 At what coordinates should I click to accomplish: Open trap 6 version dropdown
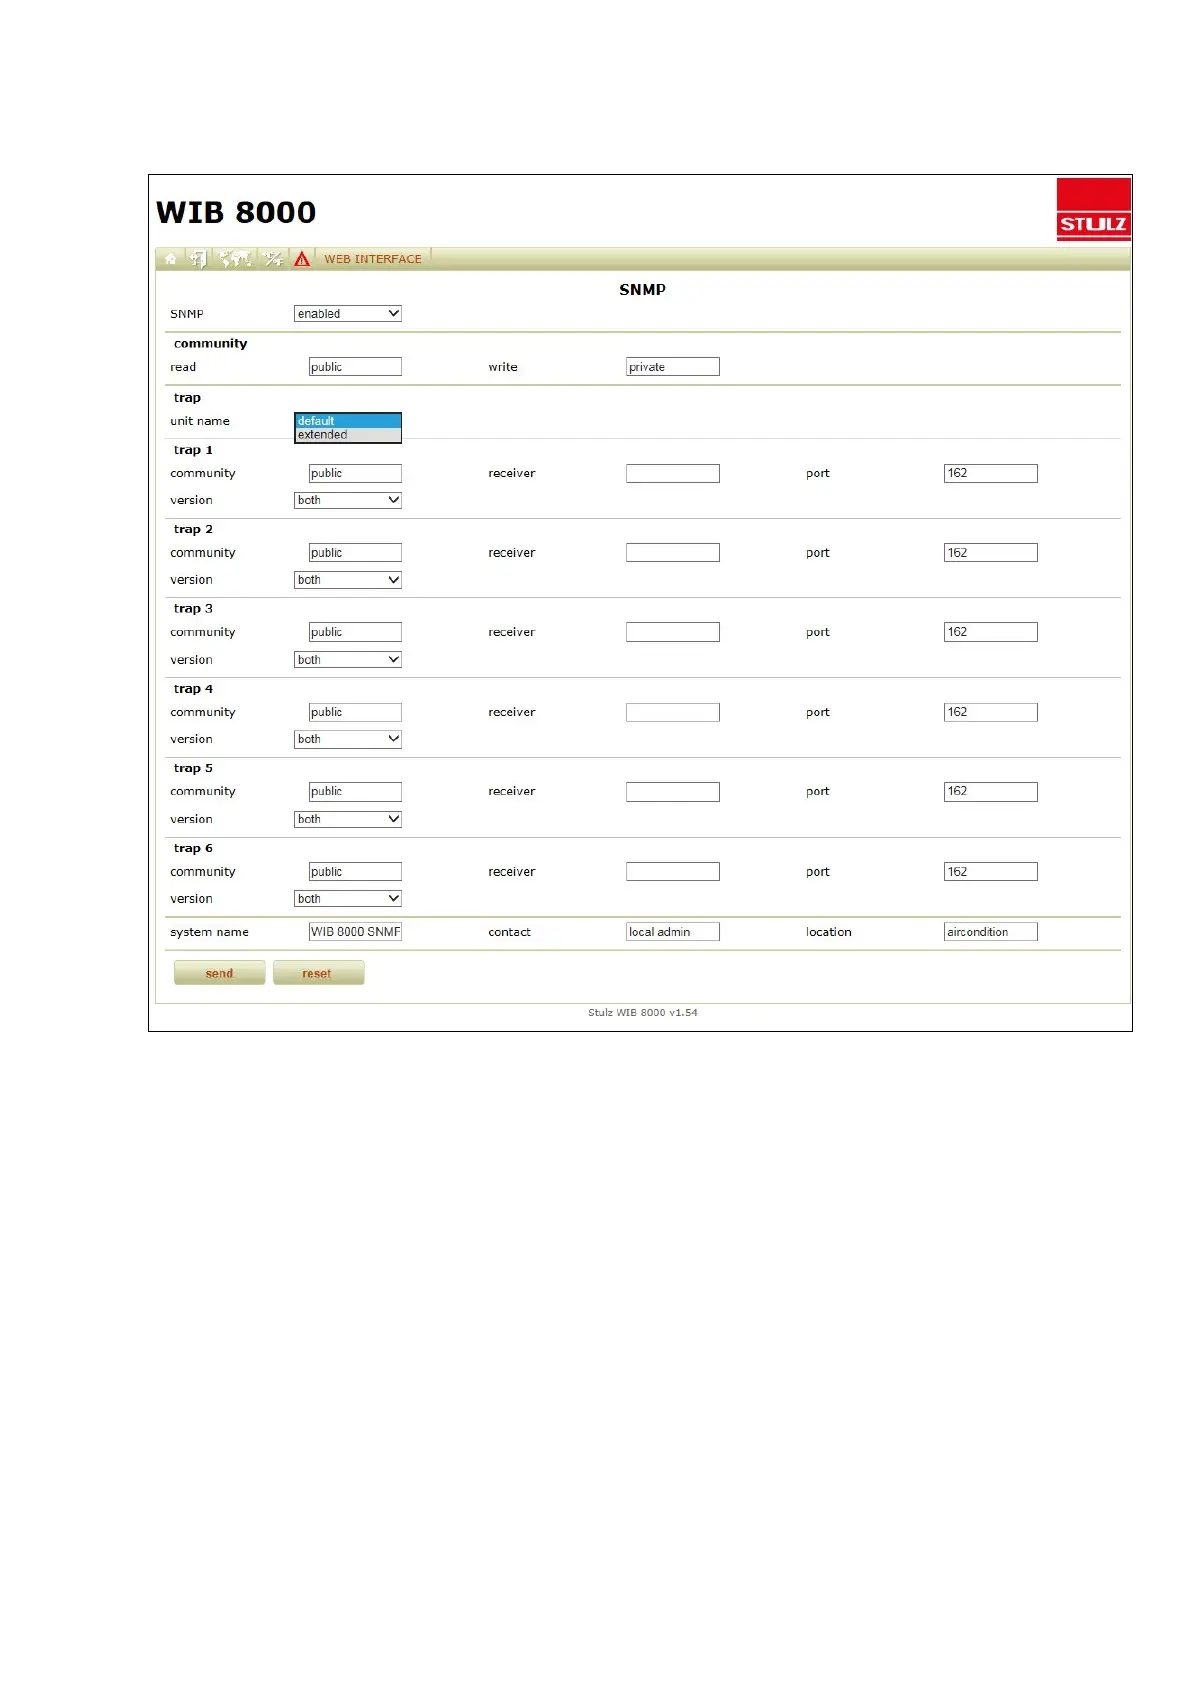point(348,899)
